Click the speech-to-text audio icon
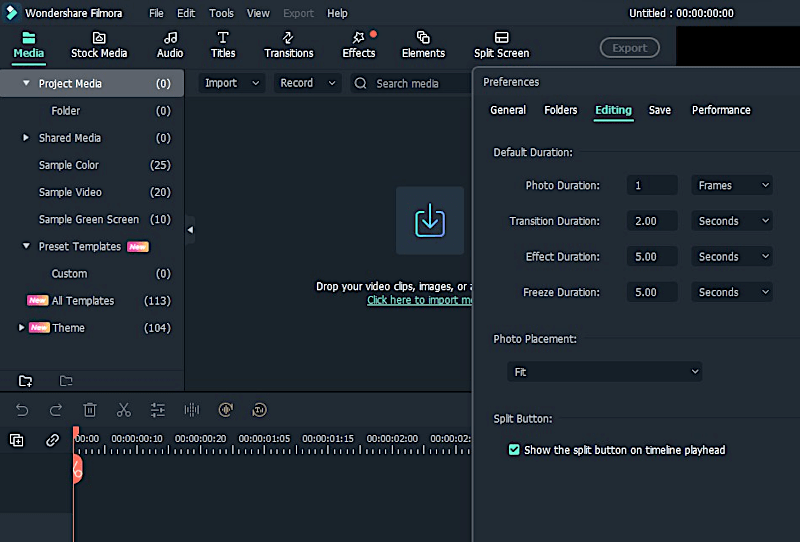This screenshot has width=800, height=542. click(226, 410)
